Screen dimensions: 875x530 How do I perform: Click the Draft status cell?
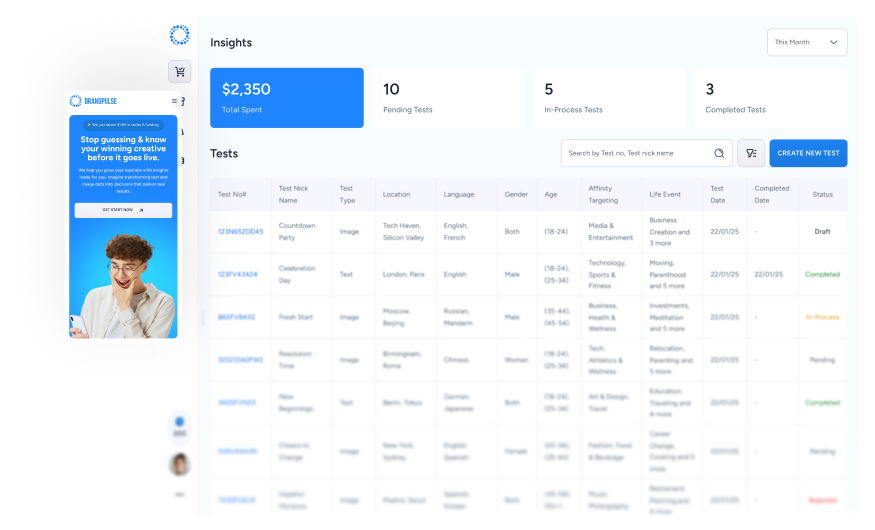pos(823,232)
